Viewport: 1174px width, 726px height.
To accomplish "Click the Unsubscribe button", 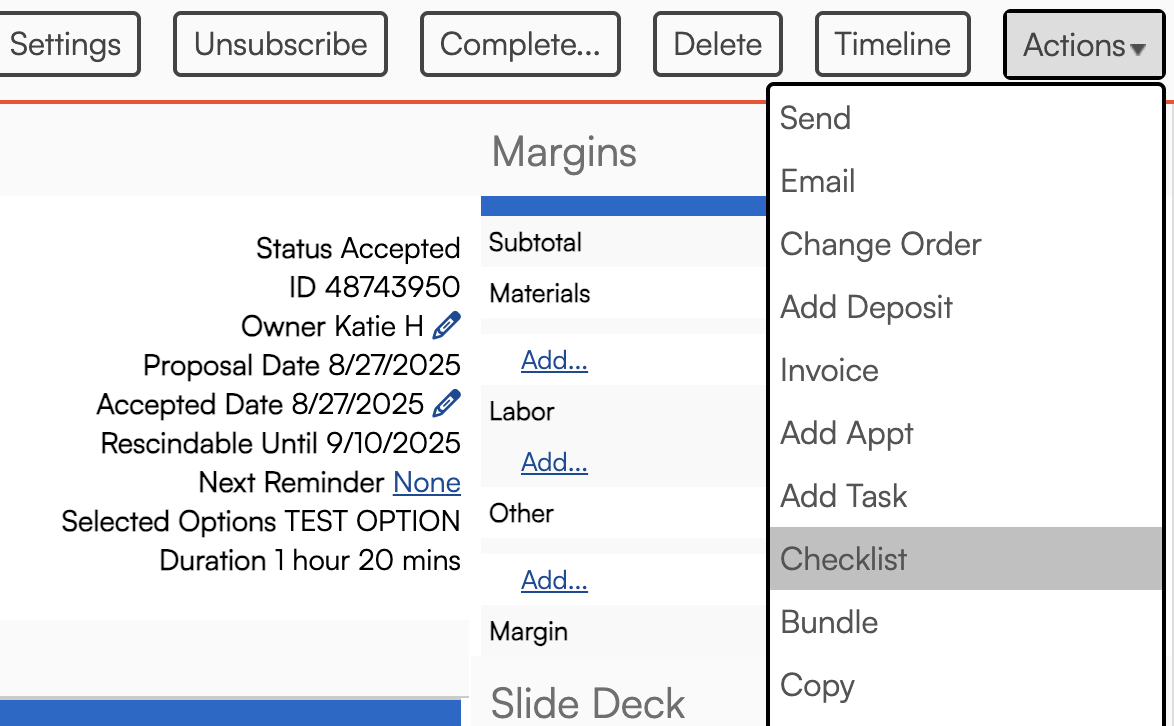I will click(280, 45).
